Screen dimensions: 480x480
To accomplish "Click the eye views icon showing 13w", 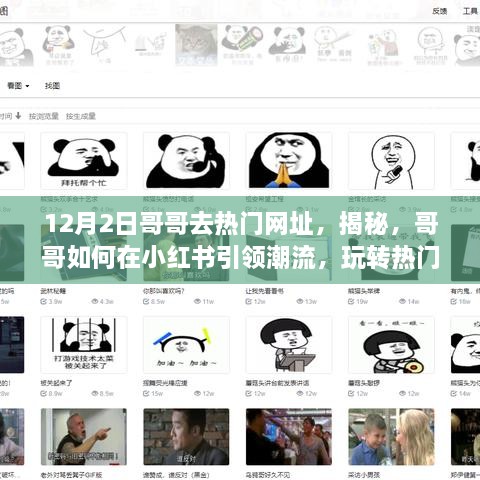I will pos(300,301).
